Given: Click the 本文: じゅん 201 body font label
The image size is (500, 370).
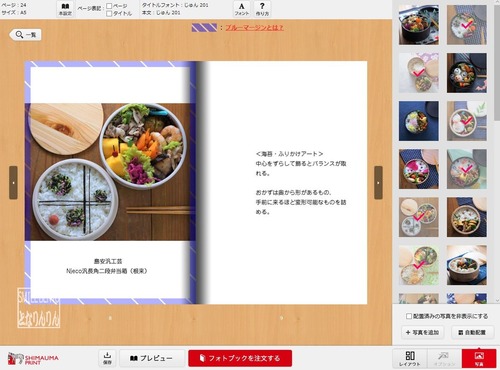Looking at the screenshot, I should tap(161, 13).
